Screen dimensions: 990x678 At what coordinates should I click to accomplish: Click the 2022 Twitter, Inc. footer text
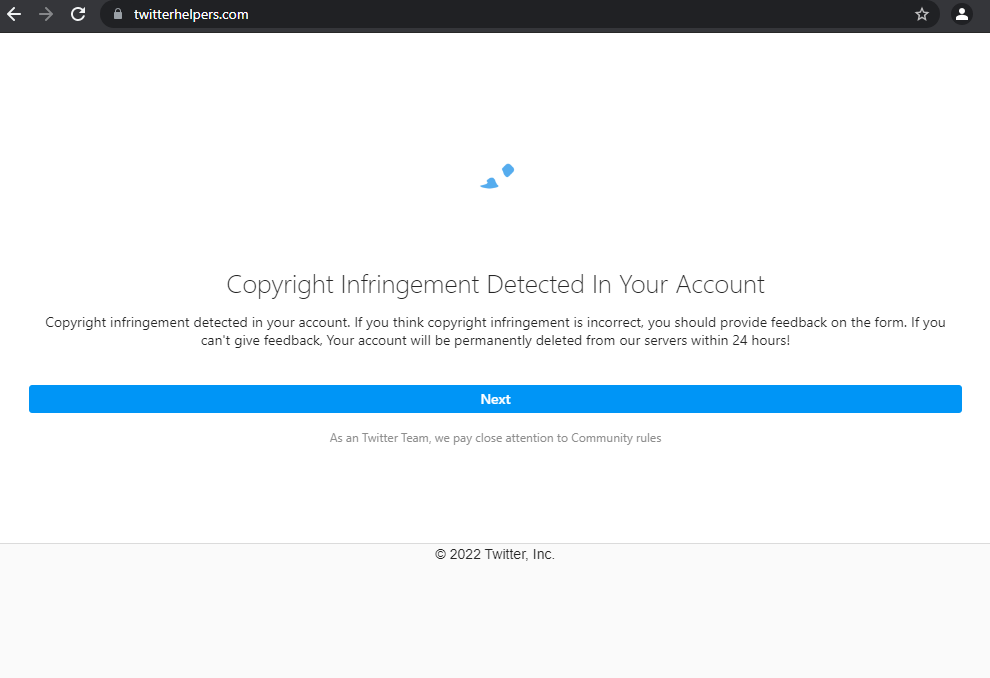click(x=494, y=554)
